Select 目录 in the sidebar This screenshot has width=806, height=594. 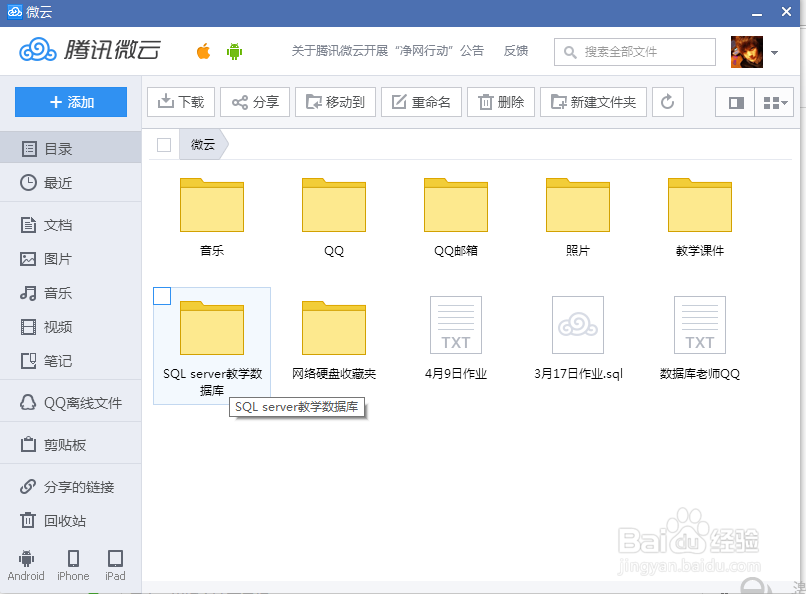70,148
